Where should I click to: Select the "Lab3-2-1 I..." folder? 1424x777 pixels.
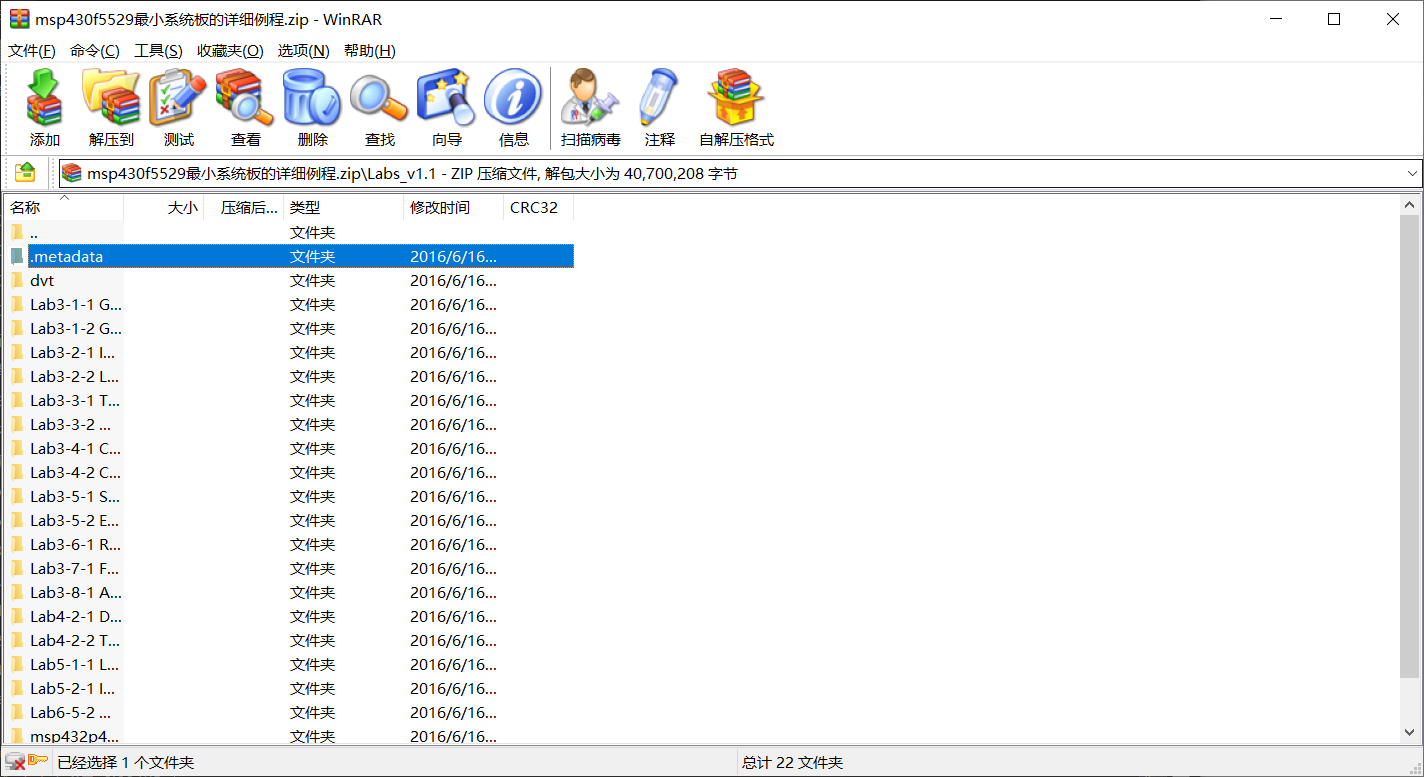(290, 352)
